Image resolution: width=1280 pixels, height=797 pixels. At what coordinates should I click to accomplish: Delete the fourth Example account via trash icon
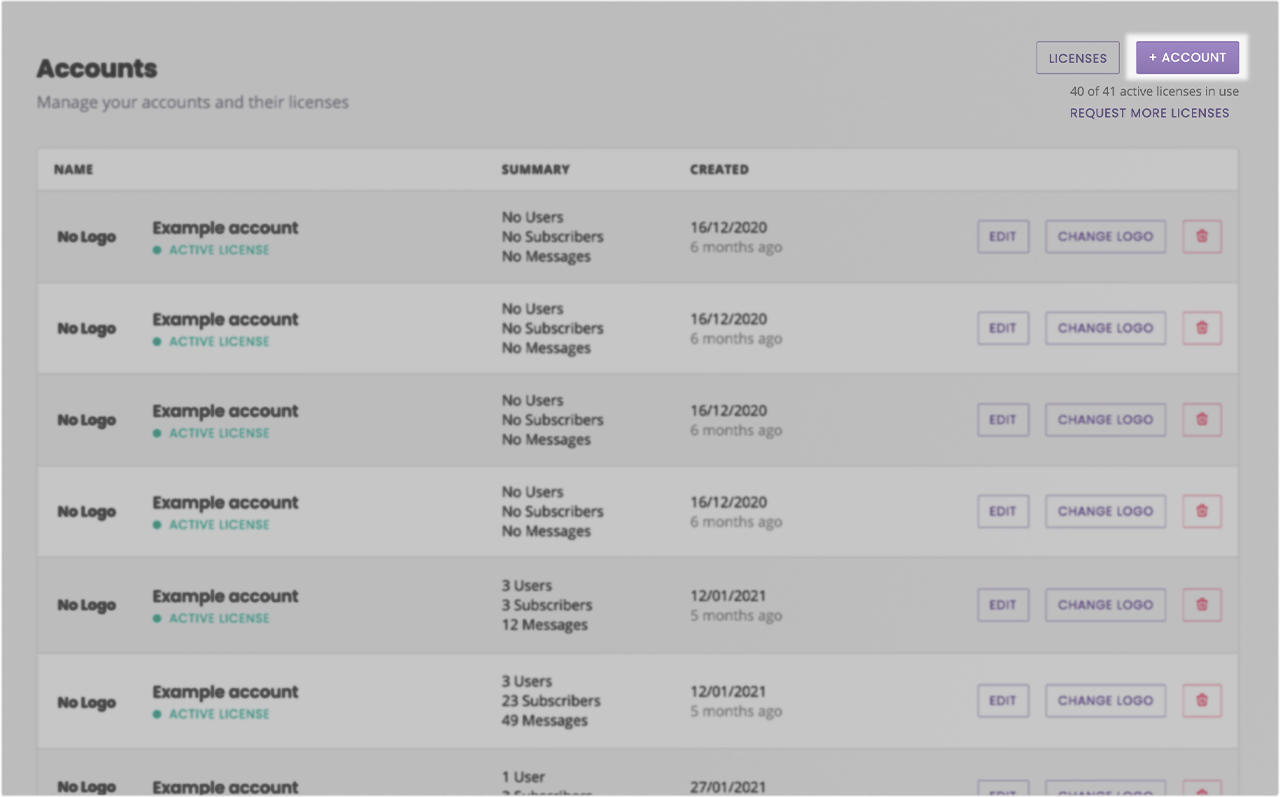(x=1201, y=511)
